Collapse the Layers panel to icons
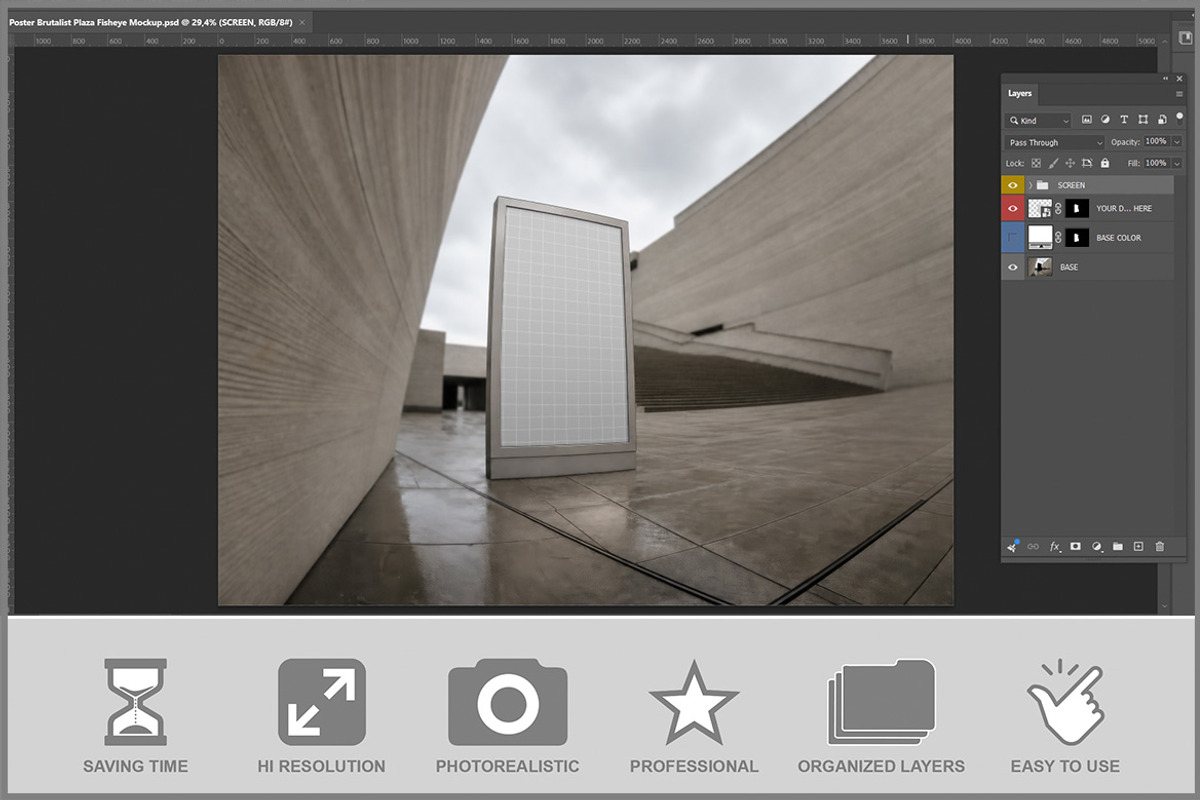This screenshot has height=800, width=1200. pos(1166,78)
